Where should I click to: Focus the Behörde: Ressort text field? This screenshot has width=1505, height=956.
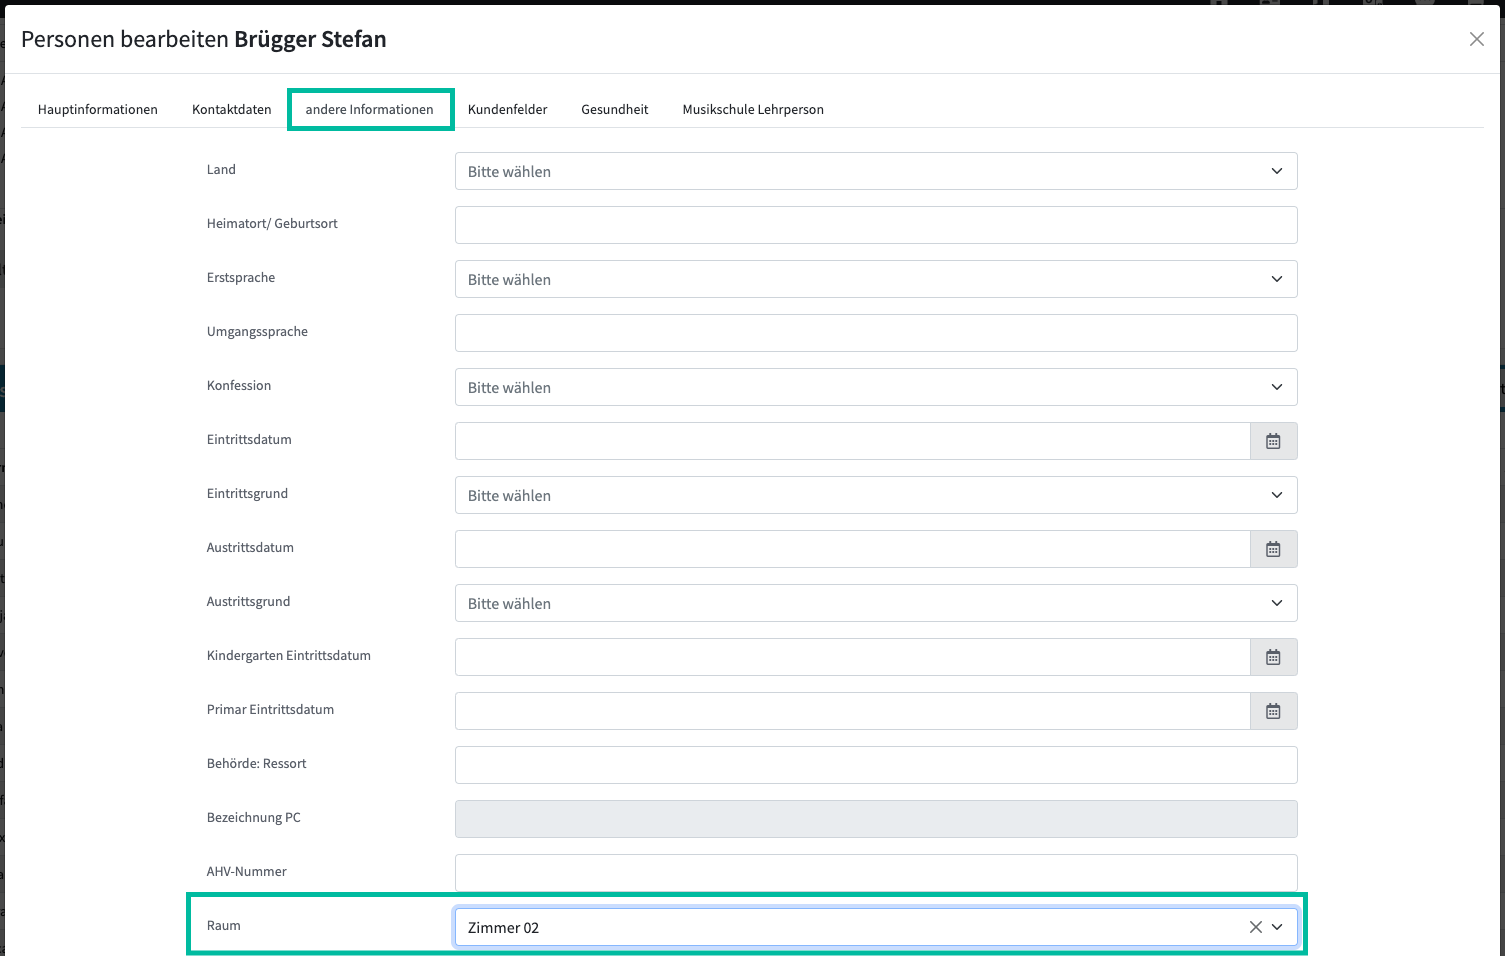(876, 765)
